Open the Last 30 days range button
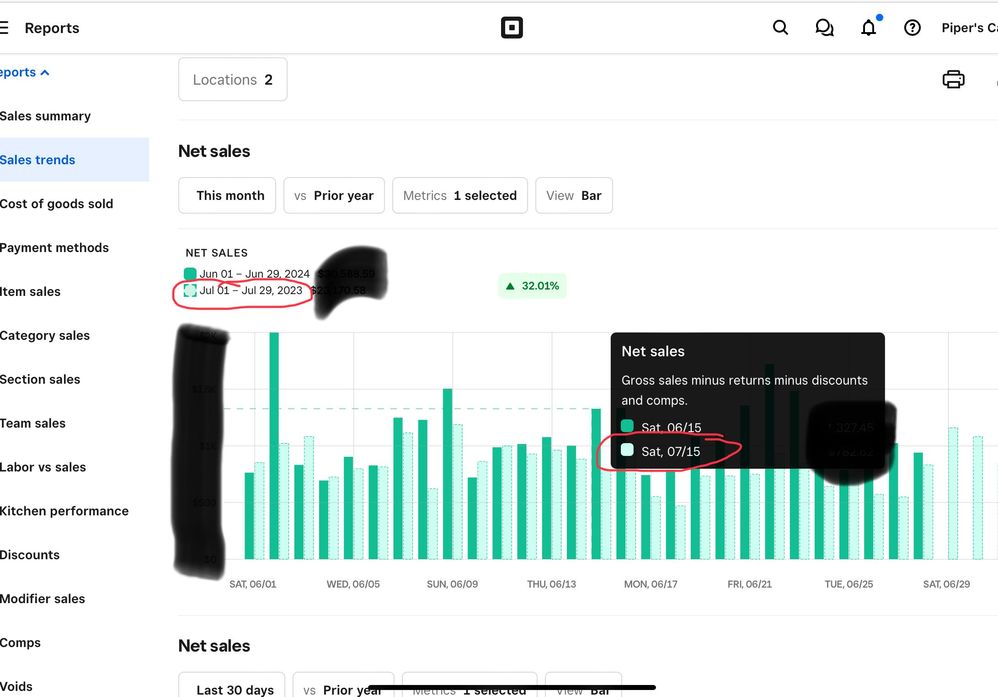 pos(231,689)
